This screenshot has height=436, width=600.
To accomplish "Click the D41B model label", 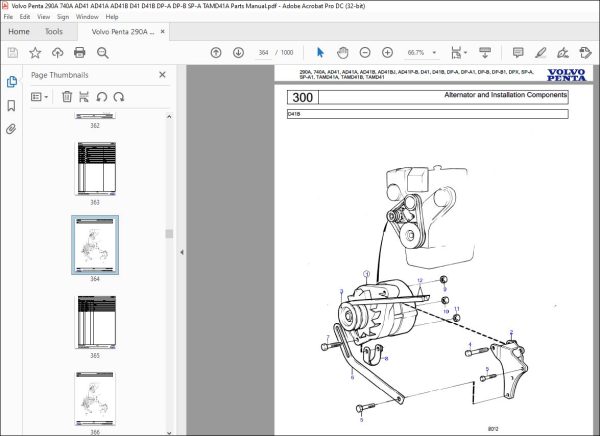I will coord(294,114).
